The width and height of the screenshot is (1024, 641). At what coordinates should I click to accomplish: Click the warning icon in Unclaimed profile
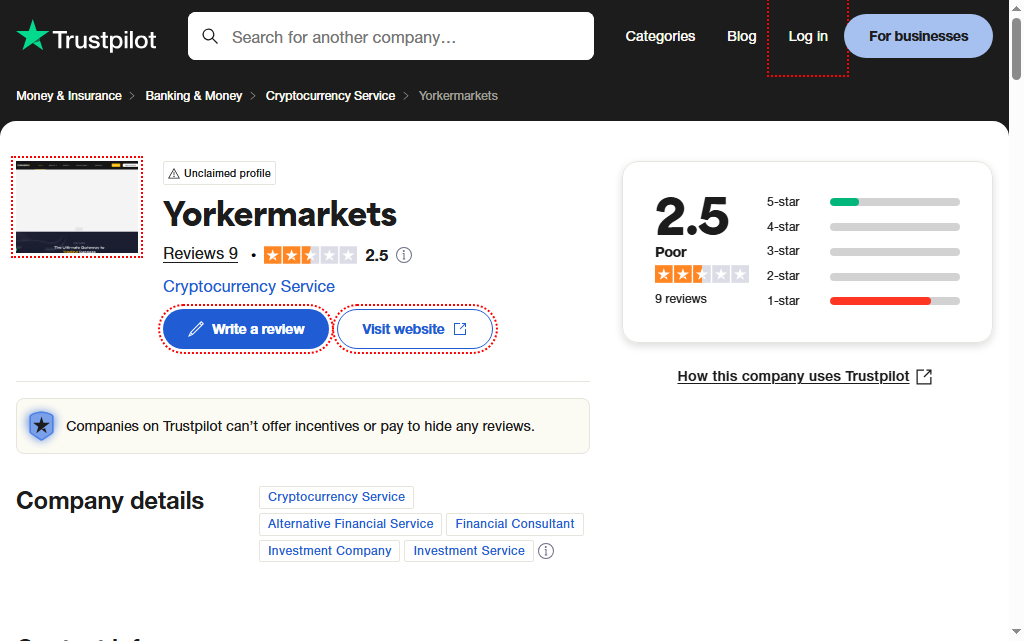click(x=174, y=174)
